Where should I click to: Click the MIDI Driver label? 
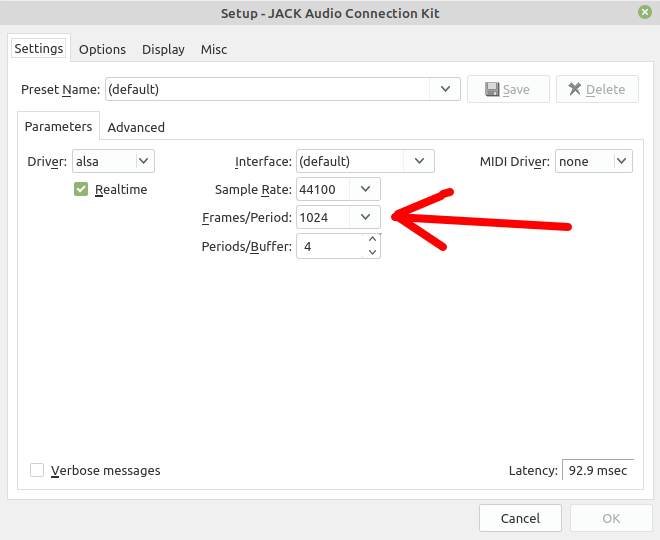click(515, 162)
